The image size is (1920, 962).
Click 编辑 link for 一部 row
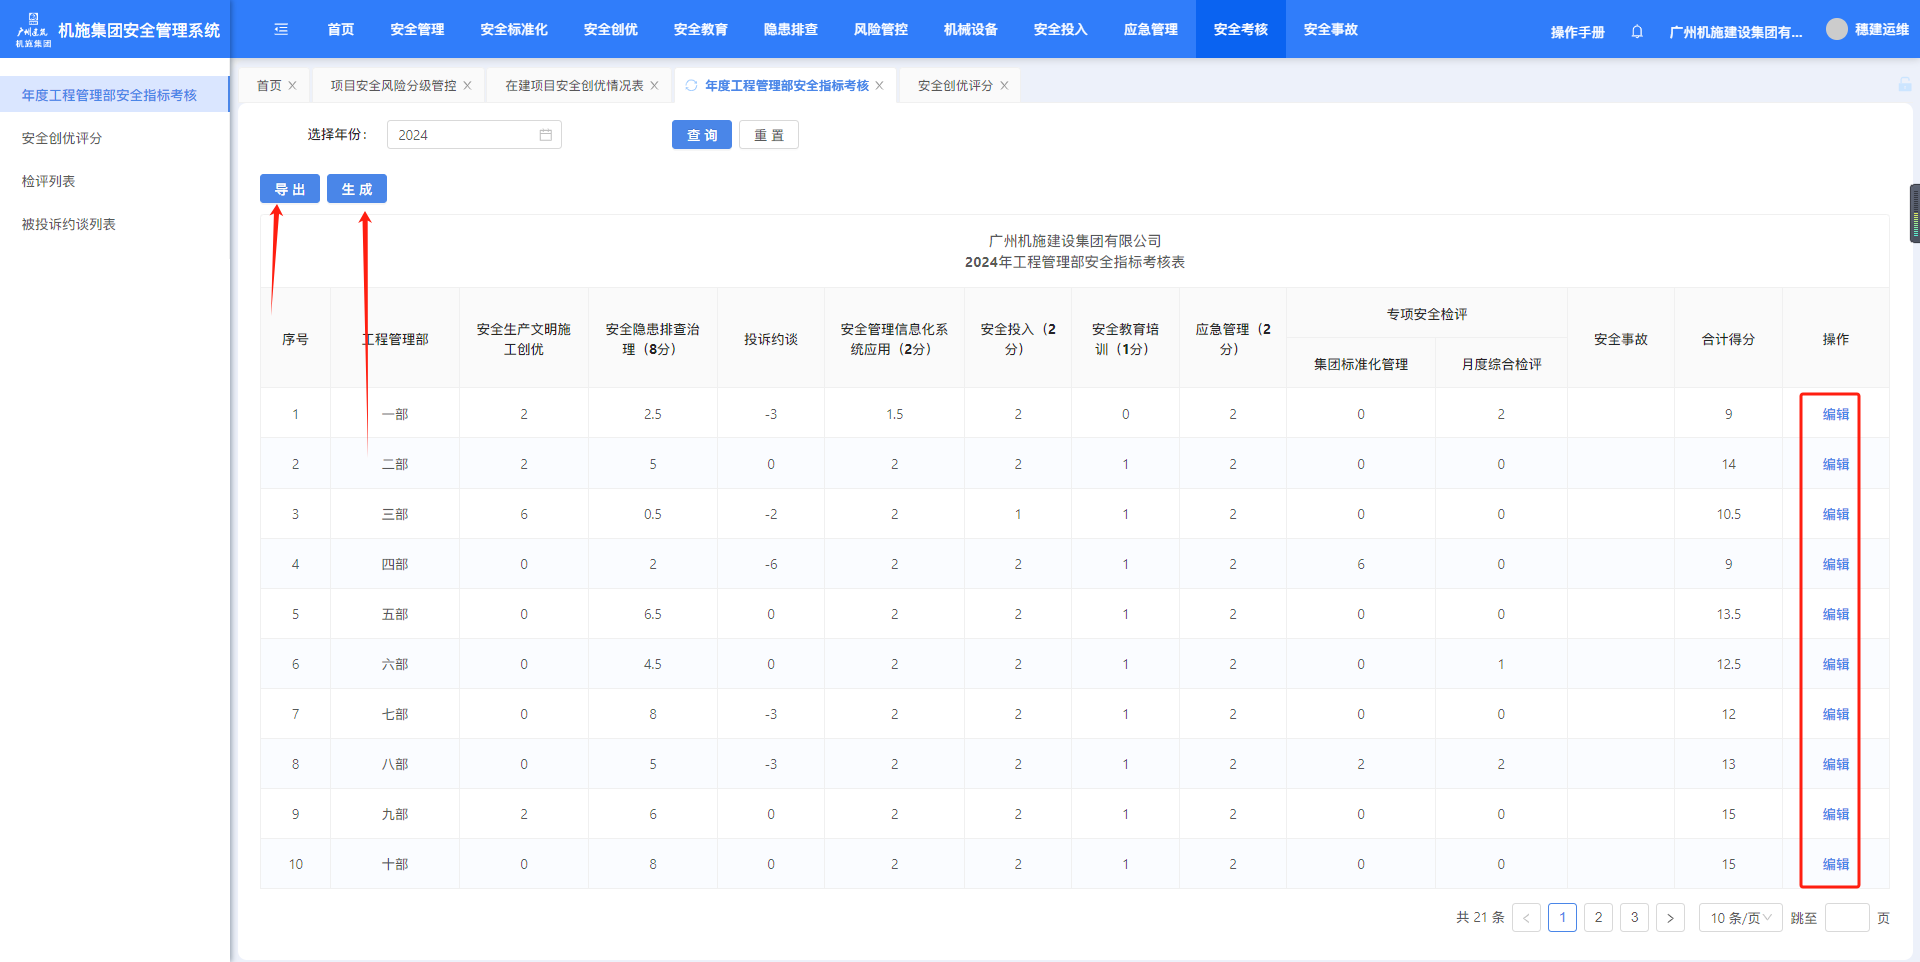pyautogui.click(x=1835, y=414)
